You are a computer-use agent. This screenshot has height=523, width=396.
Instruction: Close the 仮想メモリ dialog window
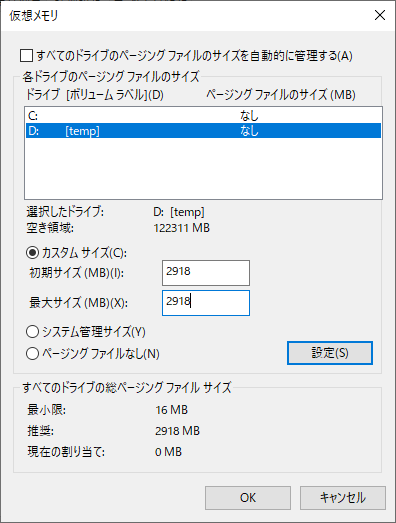380,15
